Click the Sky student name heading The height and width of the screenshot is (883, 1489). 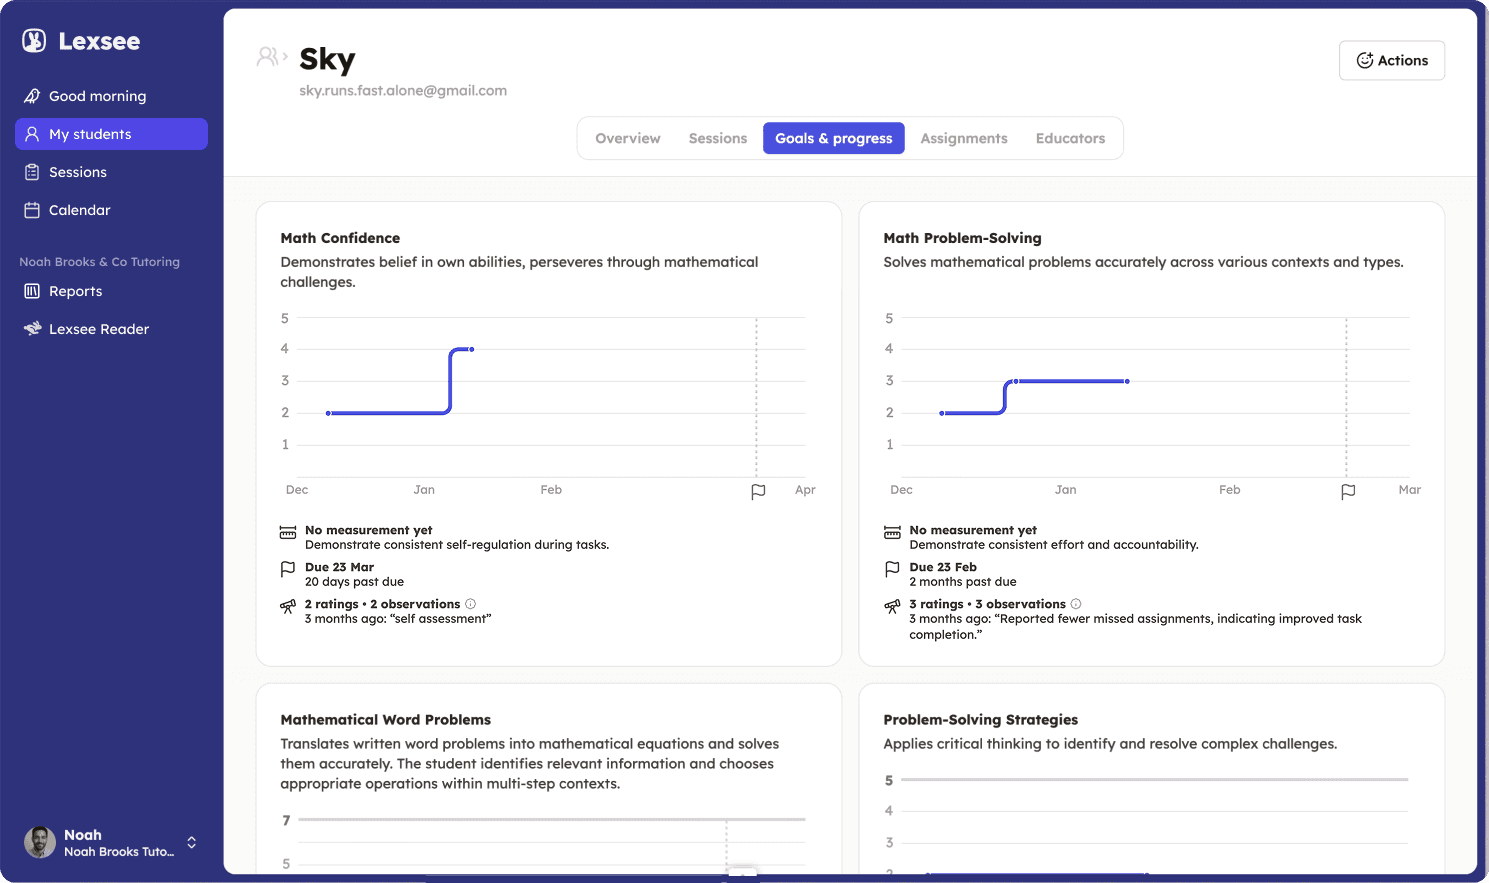coord(327,59)
